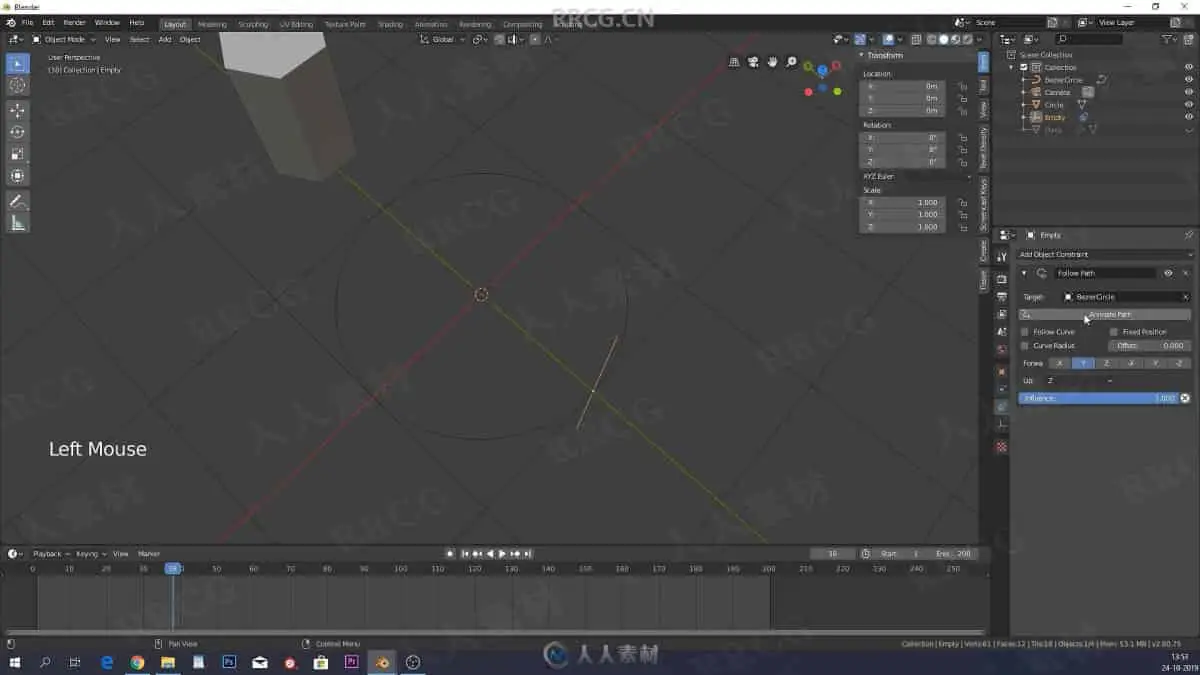
Task: Play the animation forward
Action: point(502,554)
